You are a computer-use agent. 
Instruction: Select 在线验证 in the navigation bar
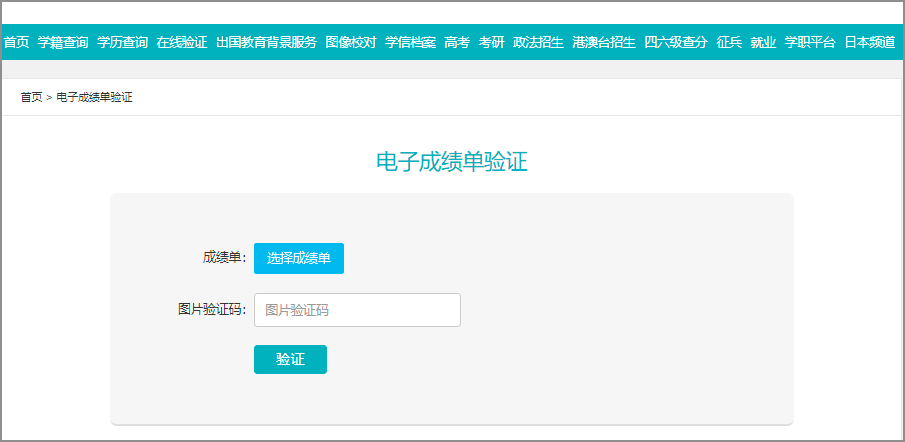(182, 42)
